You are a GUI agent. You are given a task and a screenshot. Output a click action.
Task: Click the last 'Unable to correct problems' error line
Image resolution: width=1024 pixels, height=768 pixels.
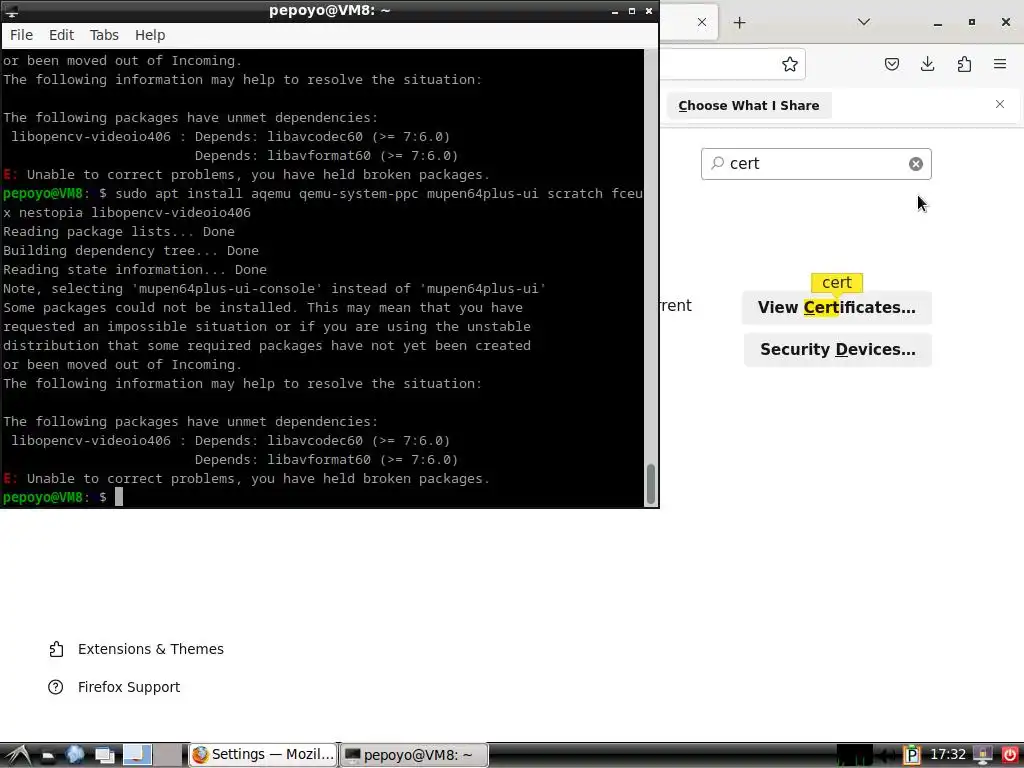point(246,479)
